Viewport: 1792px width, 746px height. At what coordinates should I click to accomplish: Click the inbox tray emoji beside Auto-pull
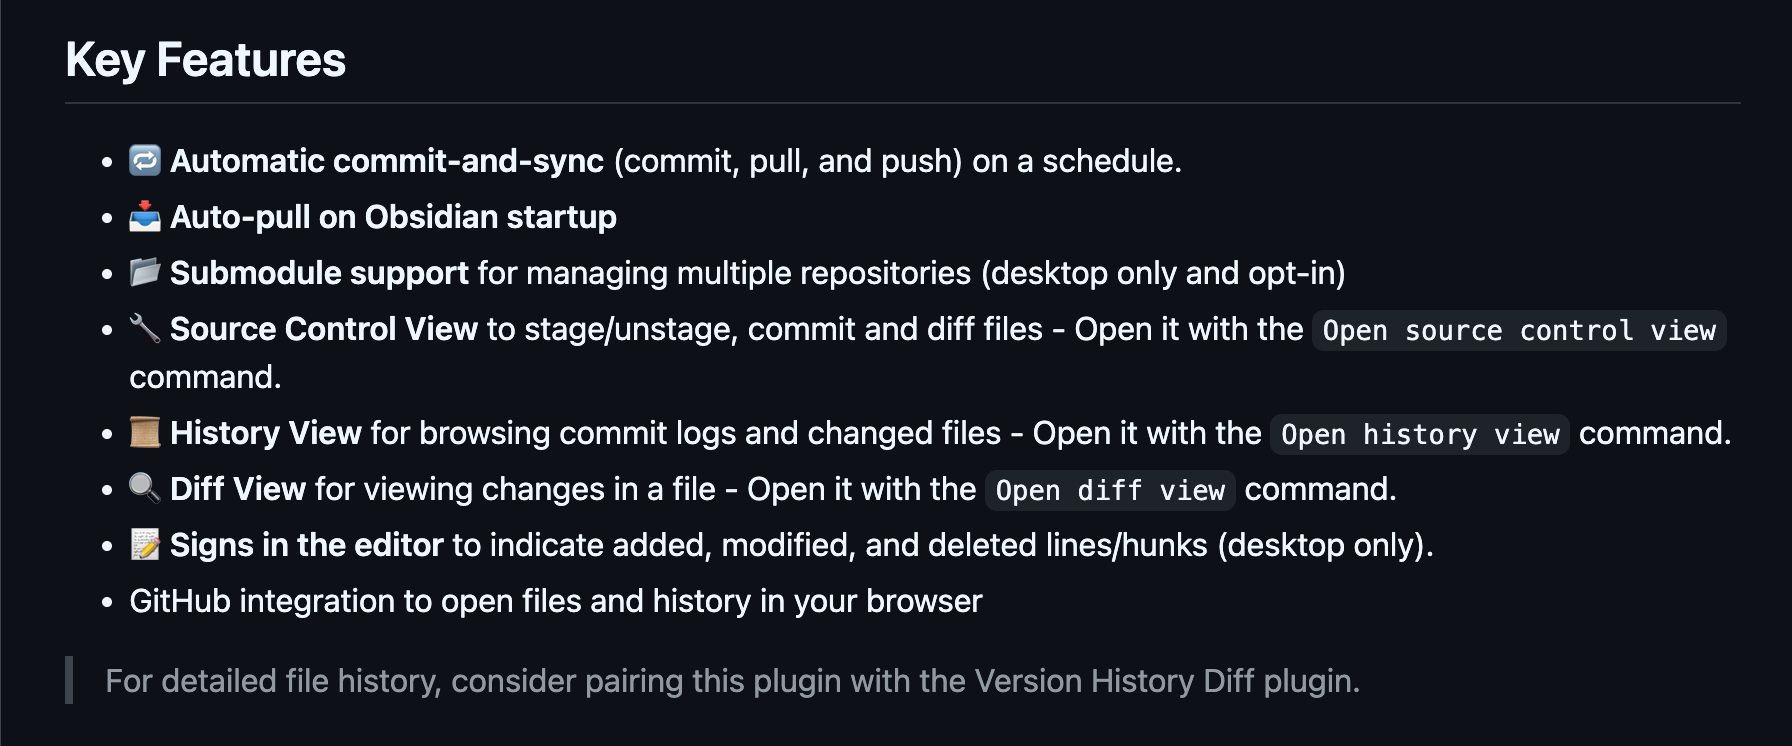click(145, 216)
